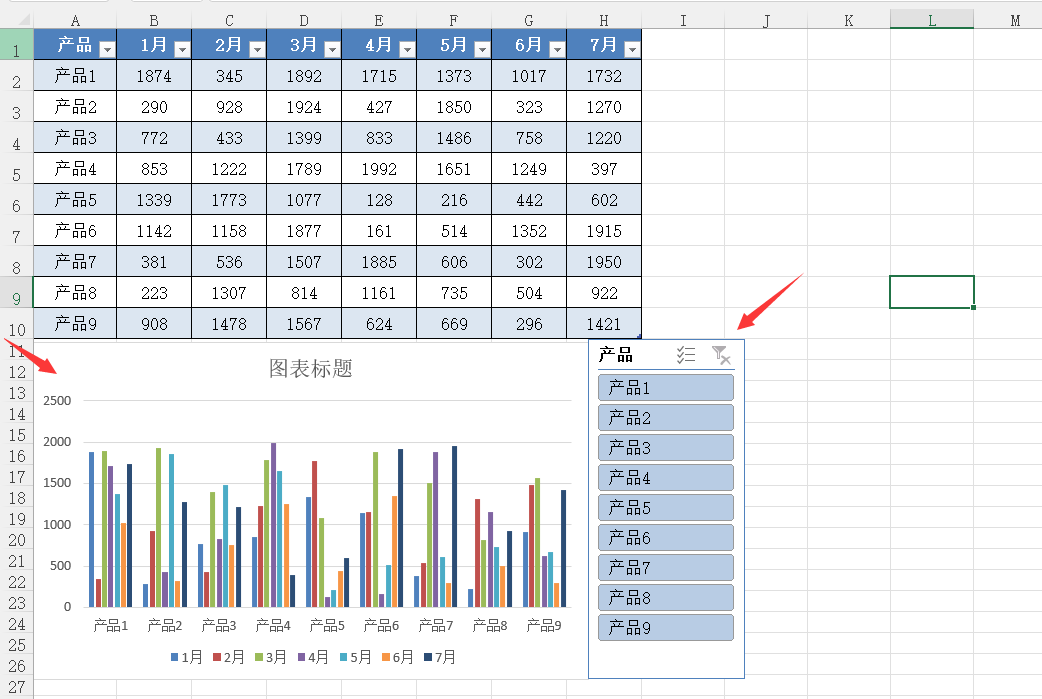1042x699 pixels.
Task: Select column L header
Action: tap(932, 21)
